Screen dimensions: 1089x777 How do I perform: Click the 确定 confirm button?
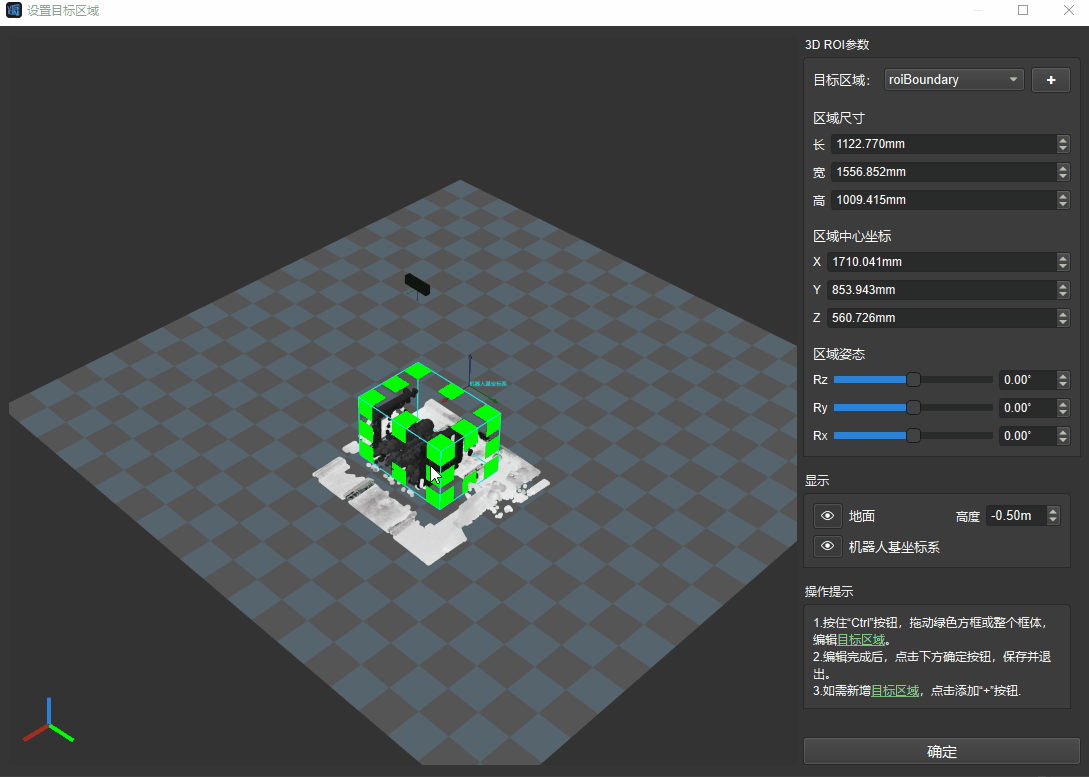pyautogui.click(x=941, y=752)
